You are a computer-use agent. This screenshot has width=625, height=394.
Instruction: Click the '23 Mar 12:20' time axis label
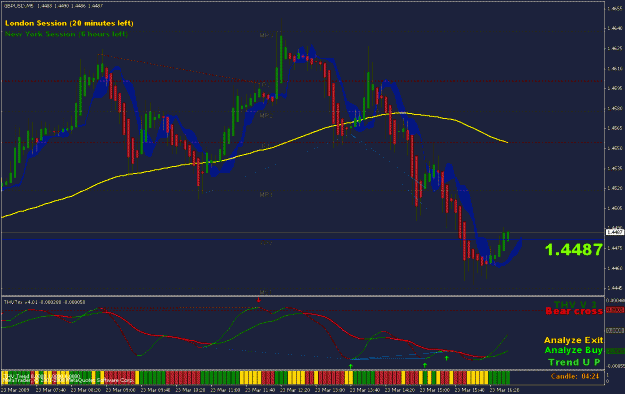tap(295, 390)
